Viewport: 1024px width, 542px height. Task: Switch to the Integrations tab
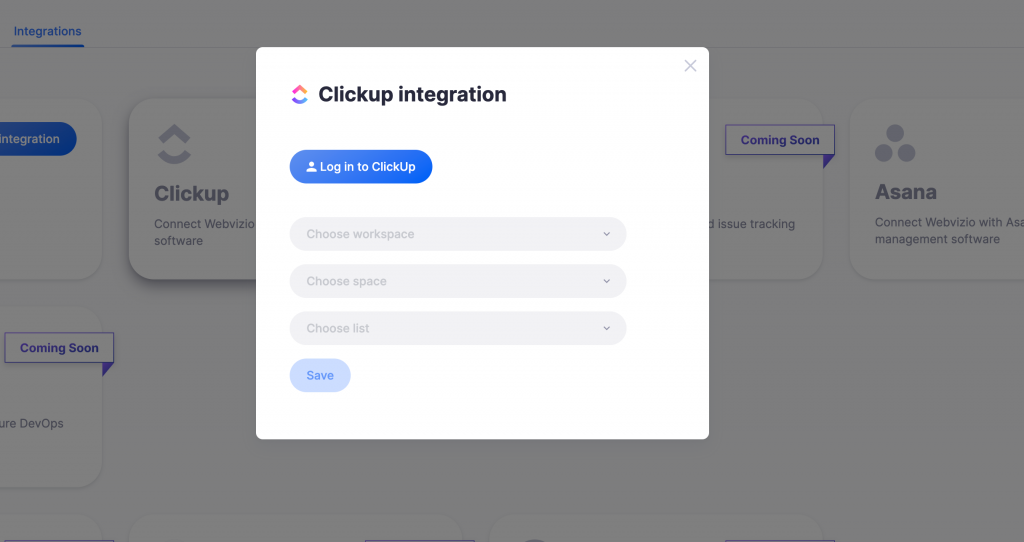[x=48, y=31]
